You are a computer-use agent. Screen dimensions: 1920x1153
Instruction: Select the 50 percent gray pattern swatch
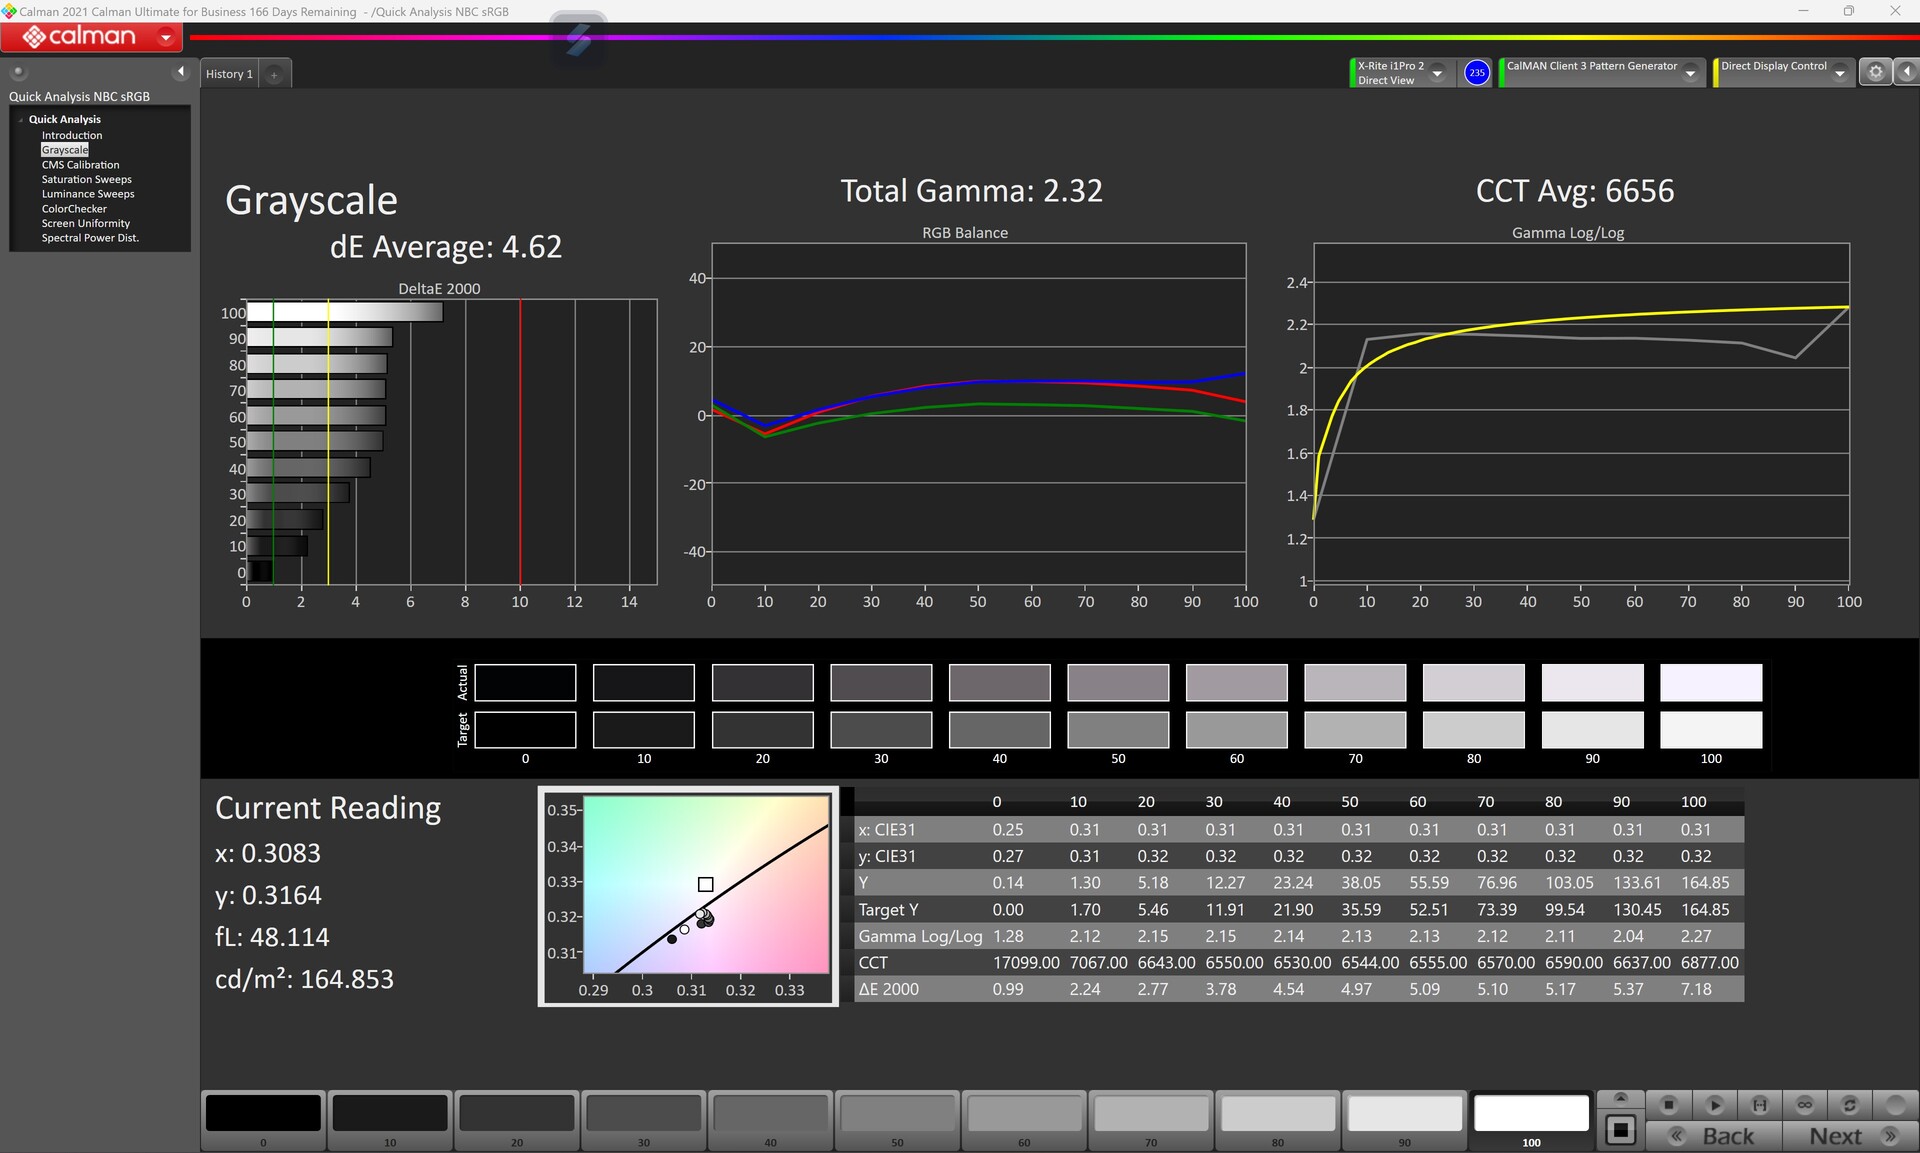tap(897, 1114)
